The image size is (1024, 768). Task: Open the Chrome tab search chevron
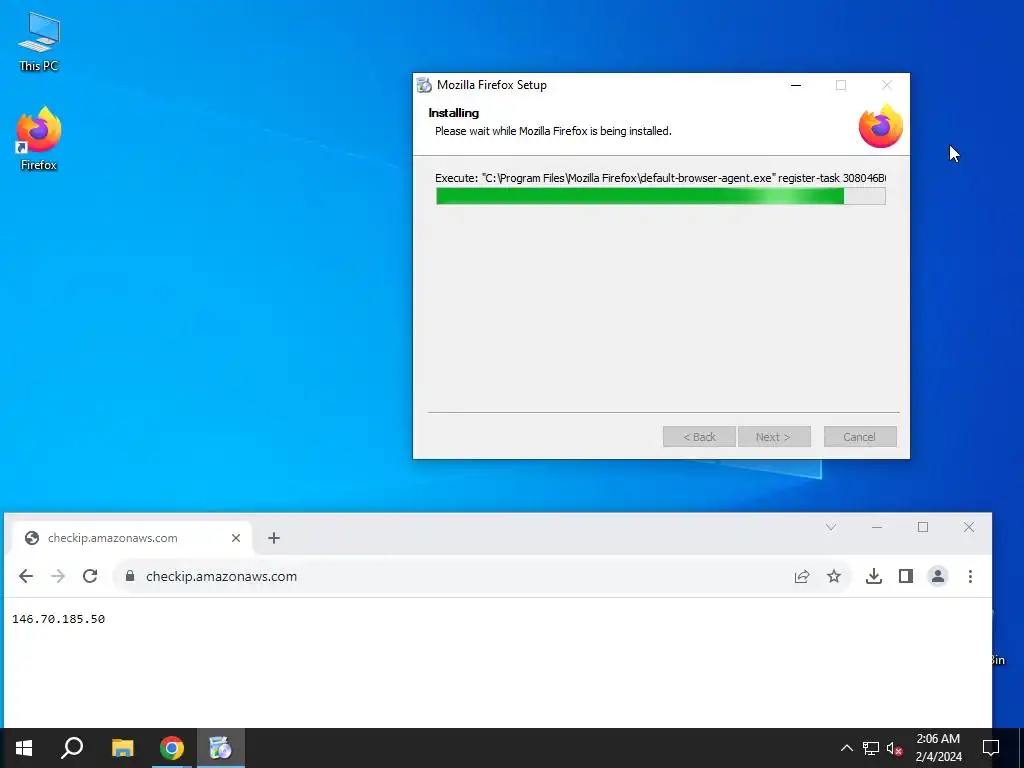(831, 527)
